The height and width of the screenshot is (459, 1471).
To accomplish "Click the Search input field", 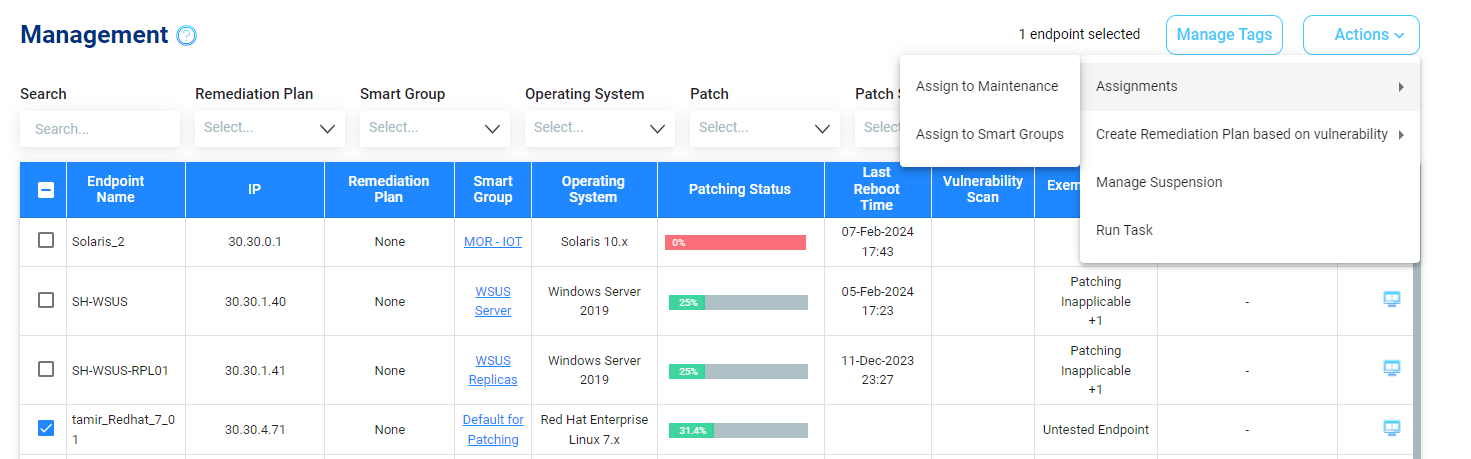I will click(x=100, y=129).
